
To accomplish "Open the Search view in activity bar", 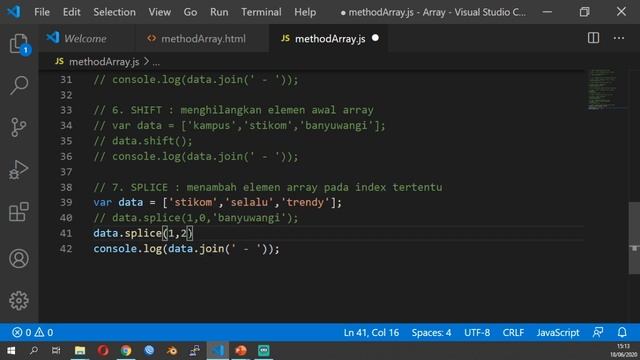I will pyautogui.click(x=19, y=85).
